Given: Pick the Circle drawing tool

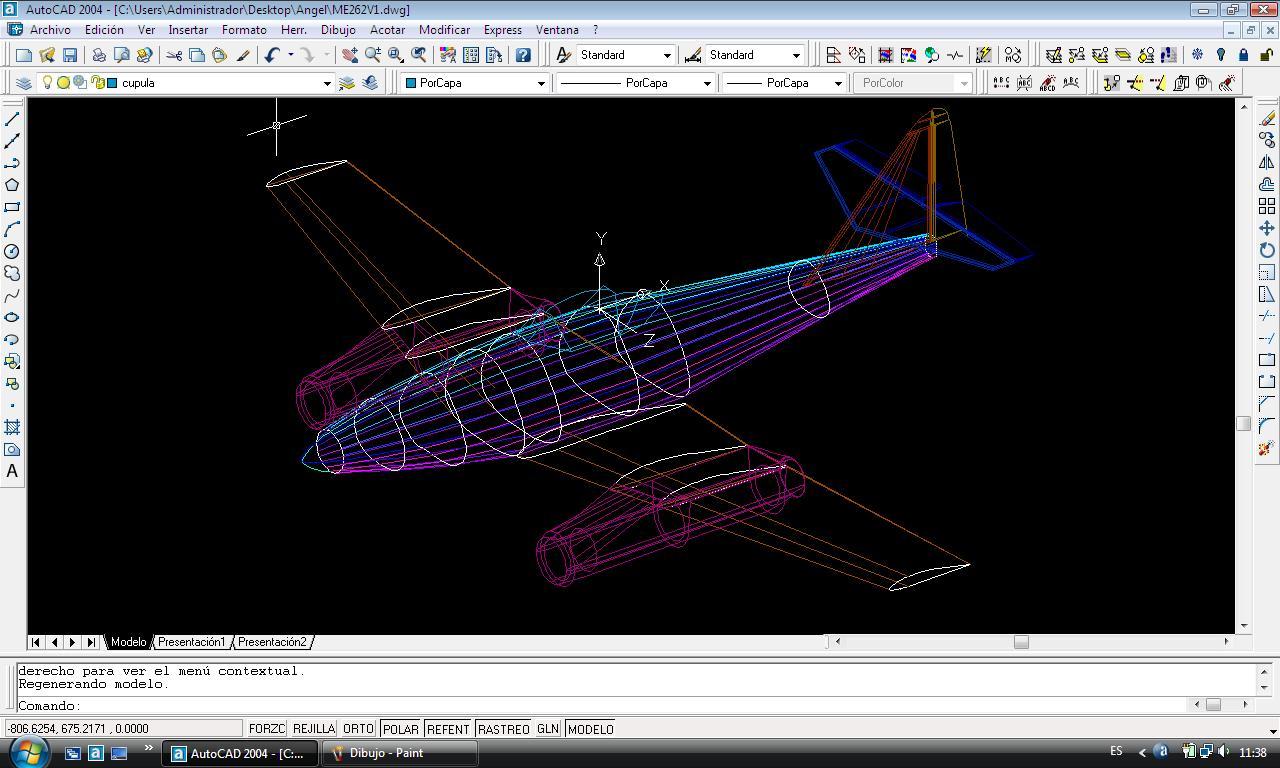Looking at the screenshot, I should click(12, 251).
